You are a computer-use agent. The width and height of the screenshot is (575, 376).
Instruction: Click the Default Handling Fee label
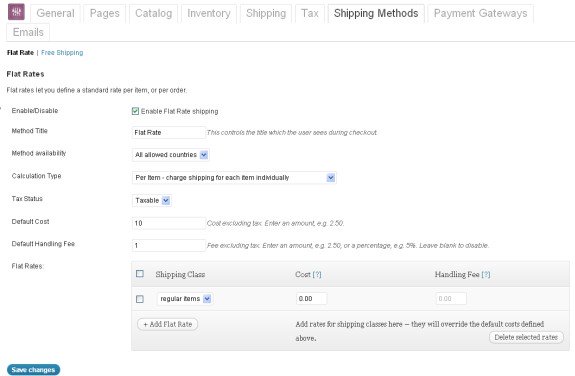(43, 244)
